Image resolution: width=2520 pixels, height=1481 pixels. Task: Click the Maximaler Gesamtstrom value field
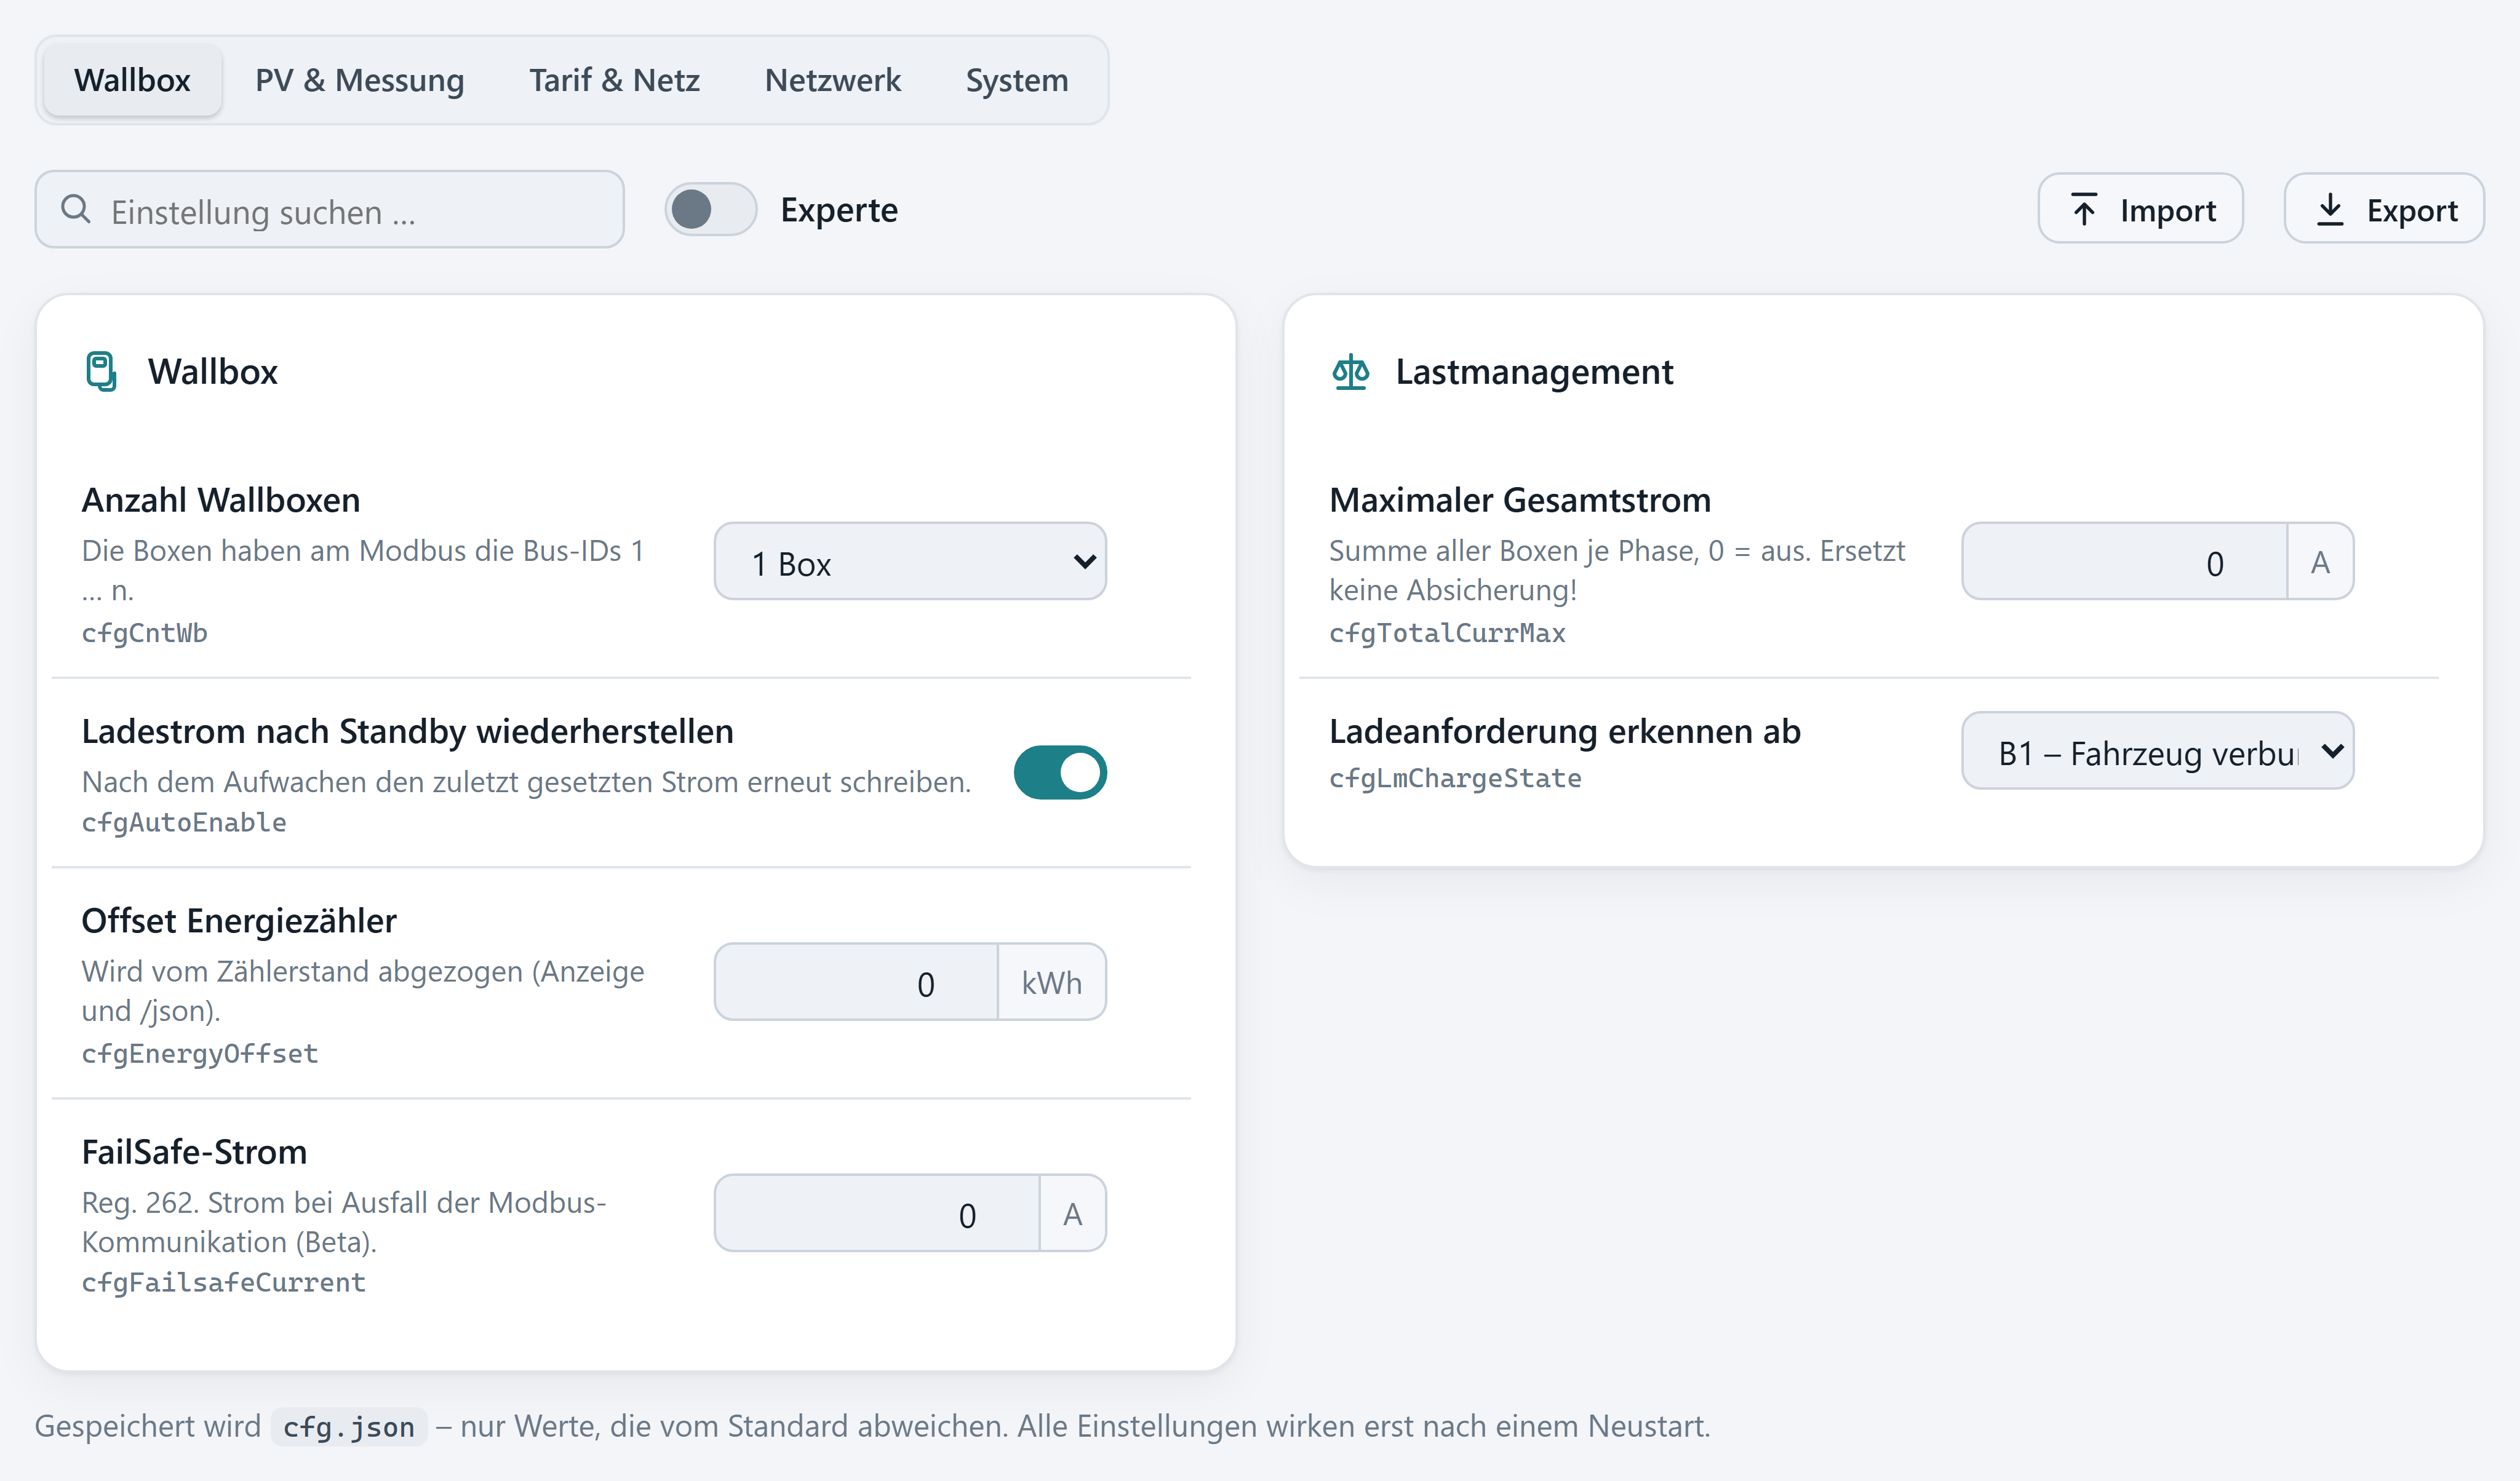click(2125, 562)
